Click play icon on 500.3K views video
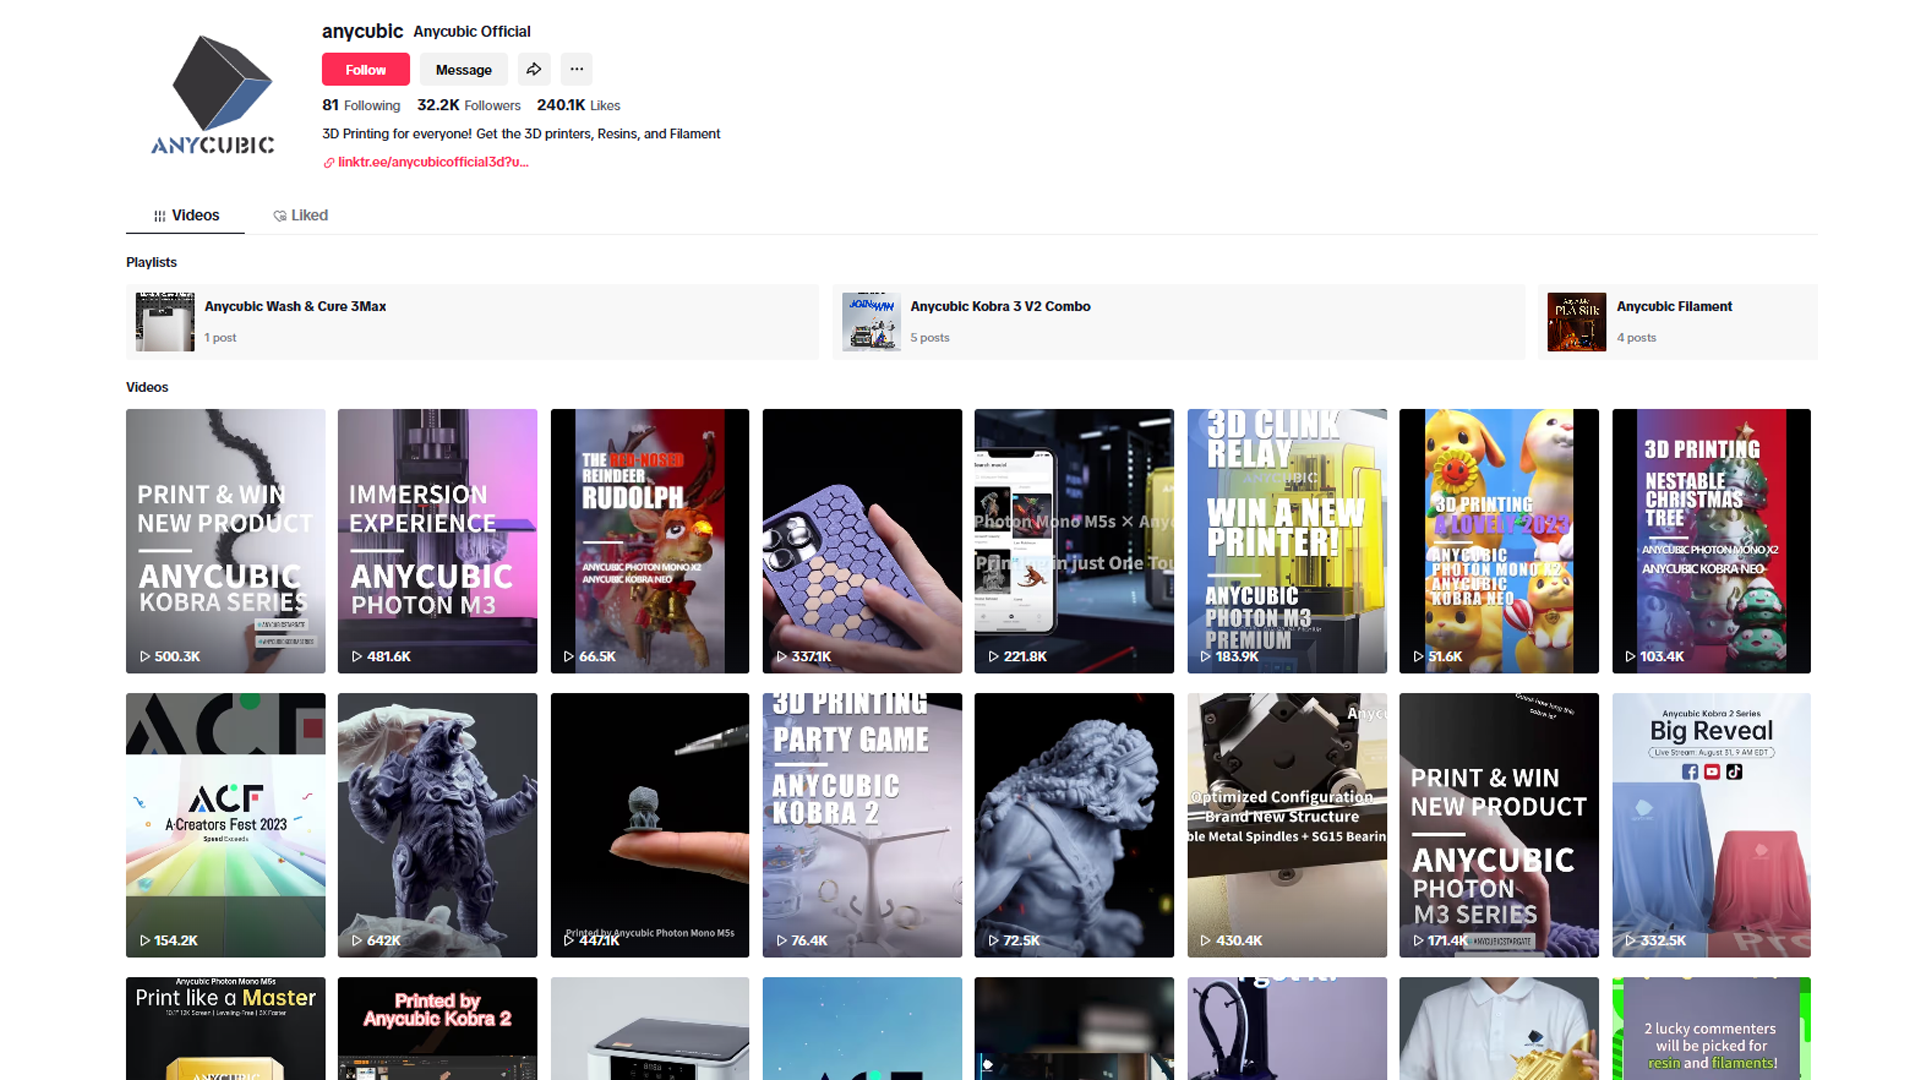The width and height of the screenshot is (1920, 1080). [x=145, y=657]
